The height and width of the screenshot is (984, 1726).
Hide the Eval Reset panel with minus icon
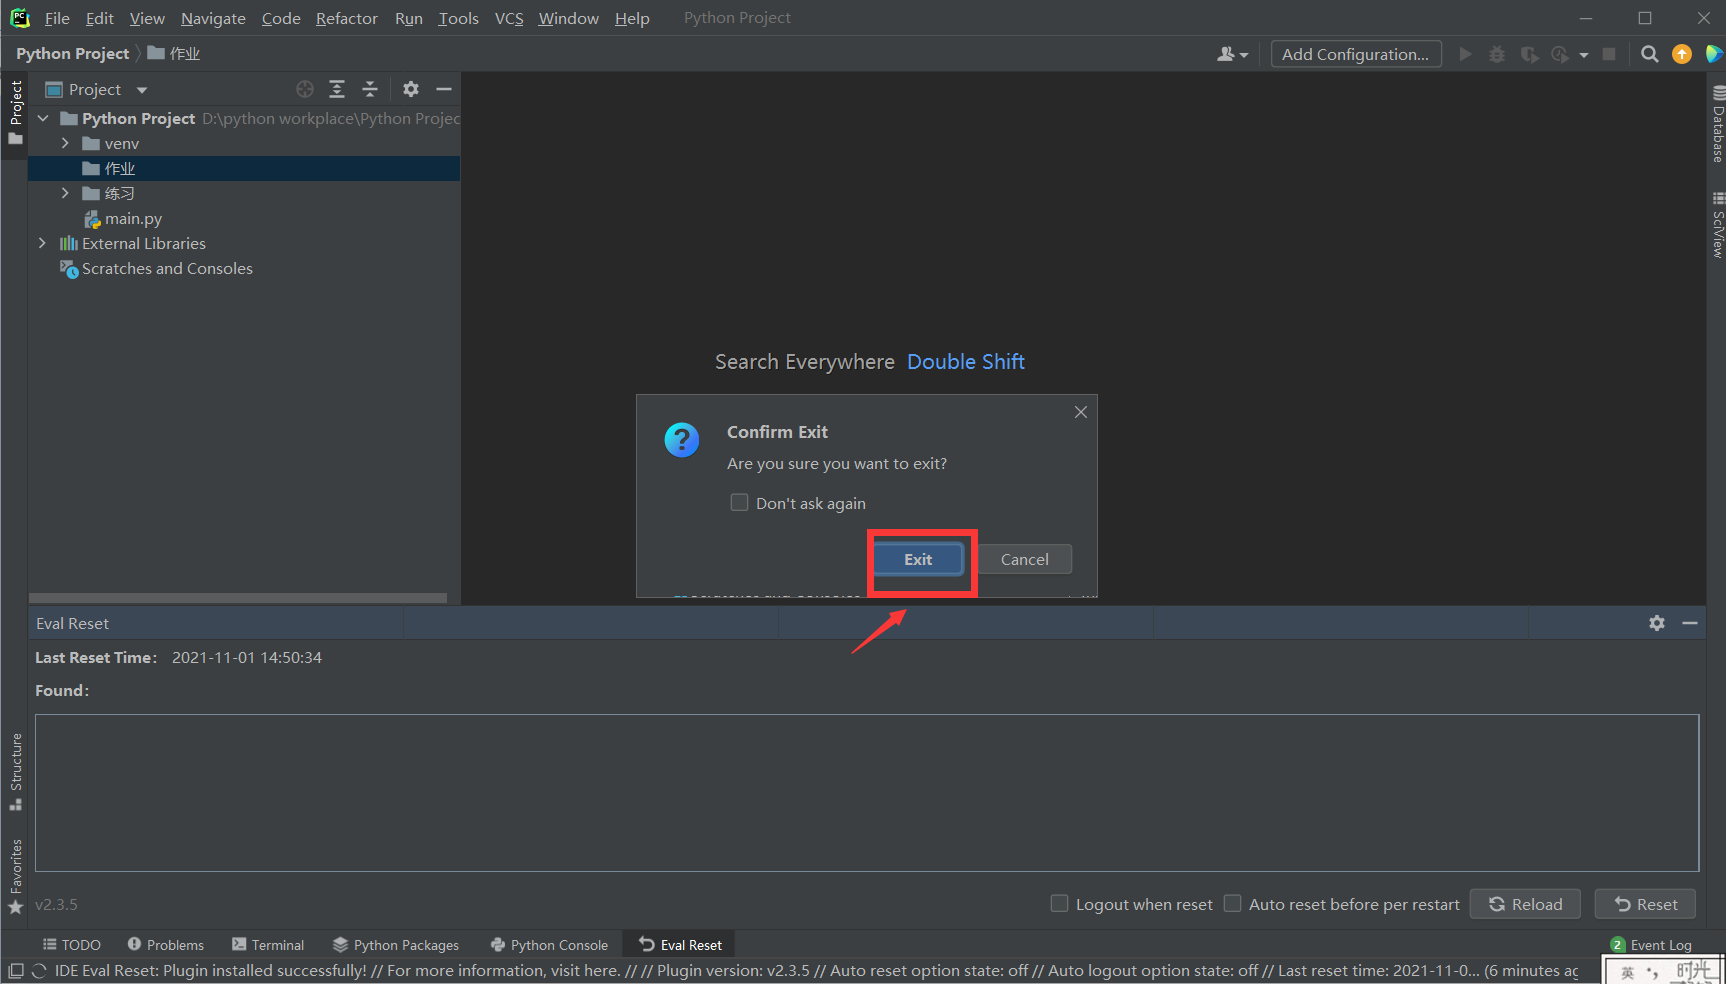[x=1690, y=623]
